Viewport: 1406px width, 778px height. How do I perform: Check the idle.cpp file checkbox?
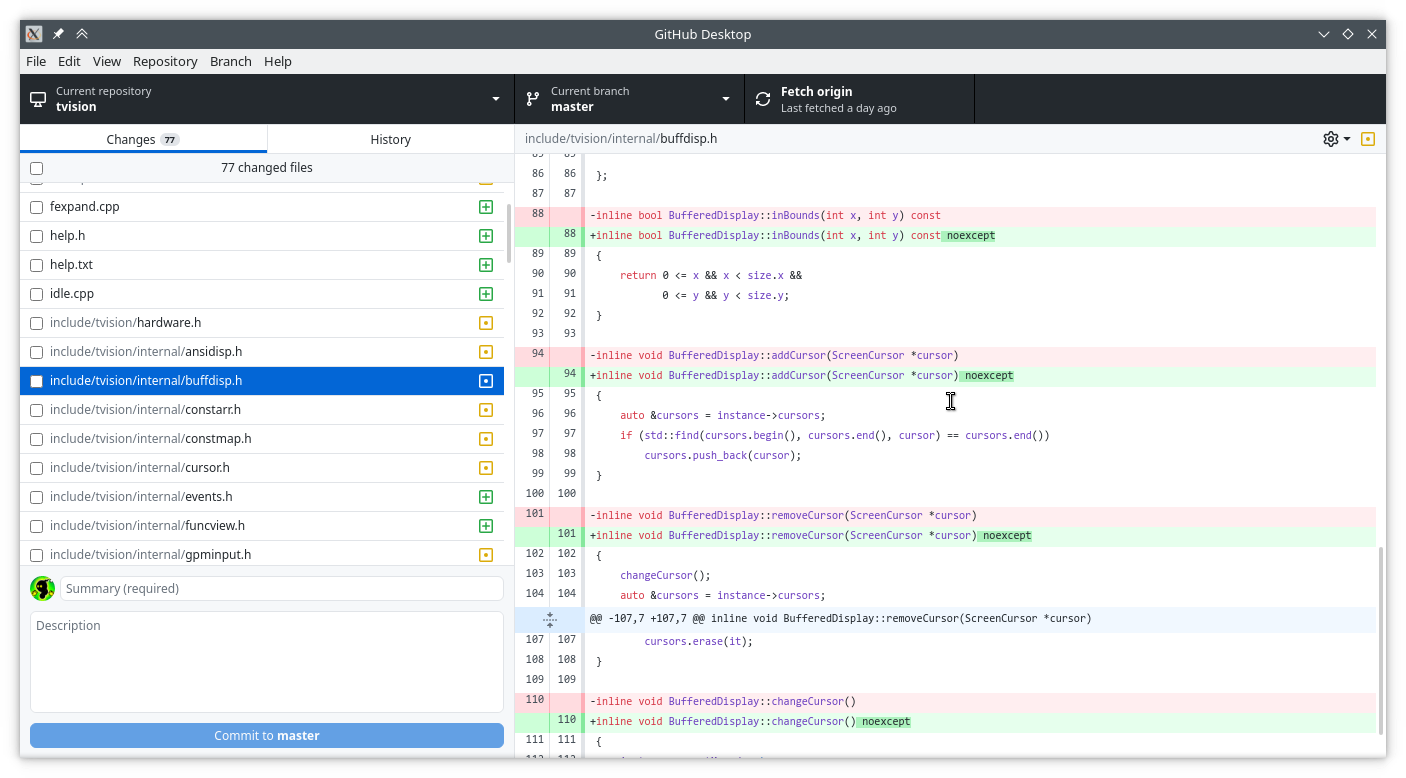(x=37, y=294)
